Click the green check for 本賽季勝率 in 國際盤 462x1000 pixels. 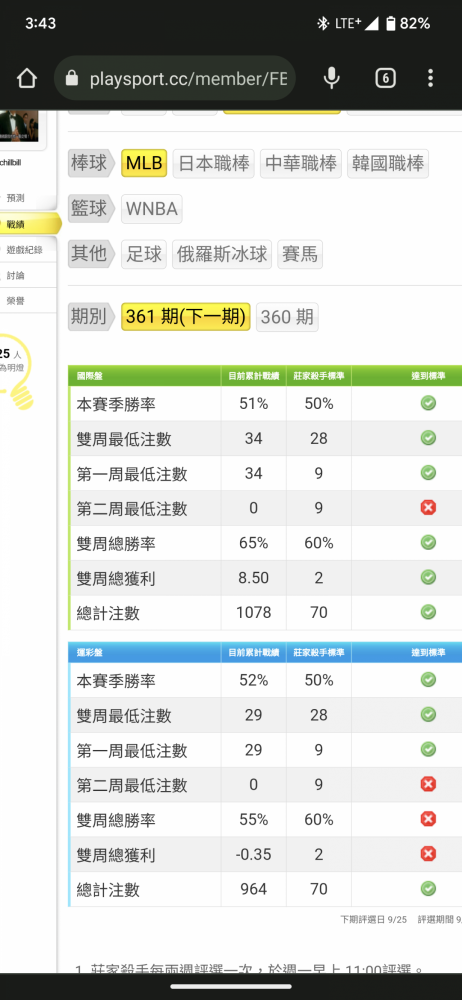pos(428,403)
